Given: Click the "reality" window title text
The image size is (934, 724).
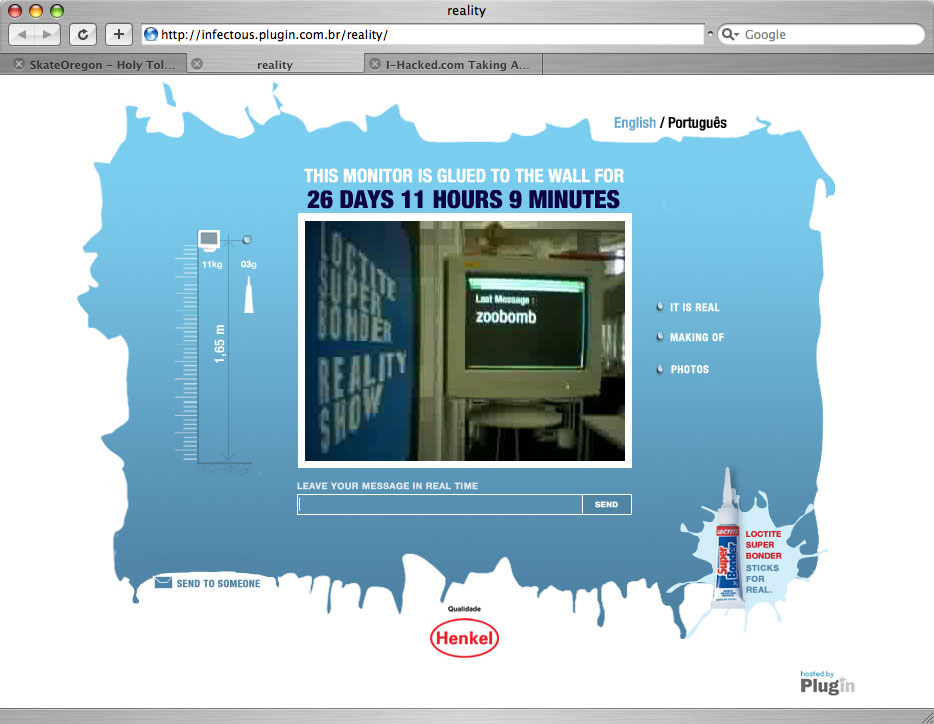Looking at the screenshot, I should [x=466, y=10].
